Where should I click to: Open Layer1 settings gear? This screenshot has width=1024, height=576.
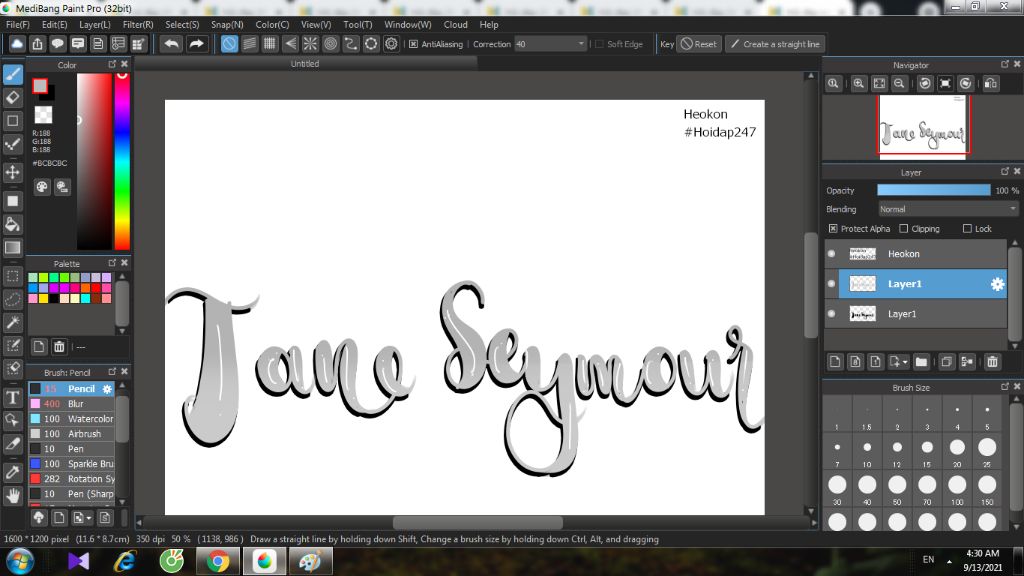tap(997, 284)
